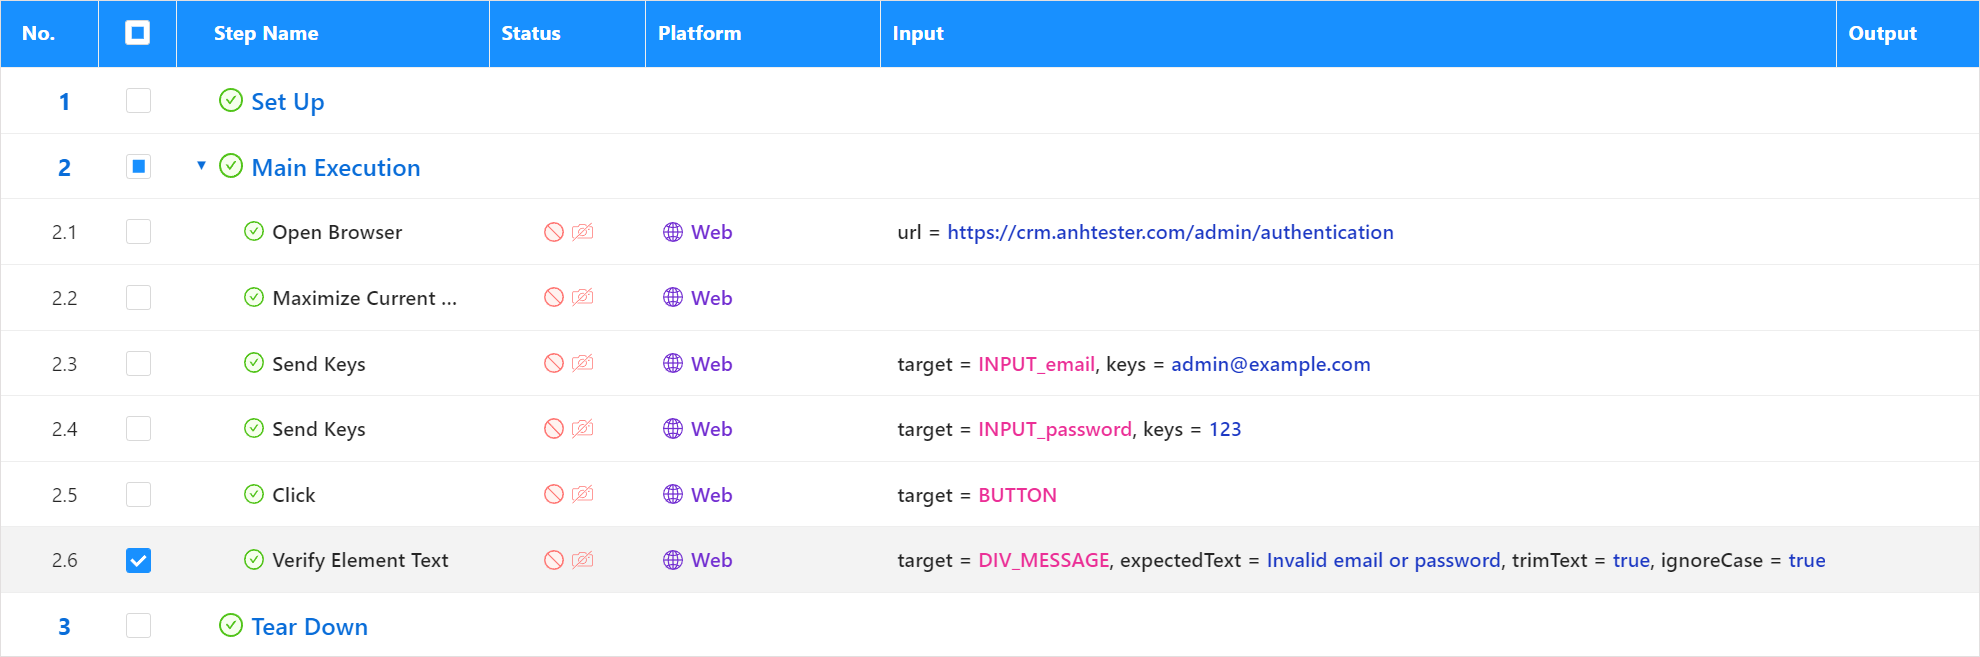Image resolution: width=1980 pixels, height=657 pixels.
Task: Click the crossed camera icon on Maximize Current row
Action: click(x=583, y=297)
